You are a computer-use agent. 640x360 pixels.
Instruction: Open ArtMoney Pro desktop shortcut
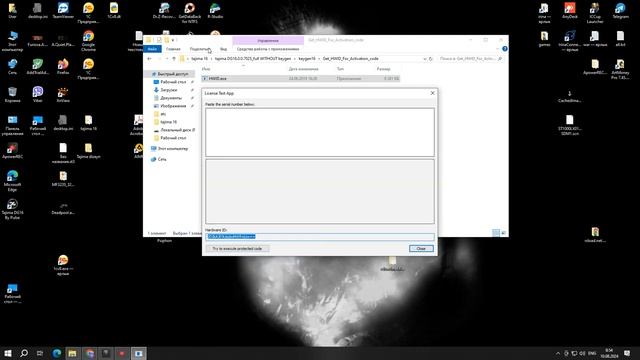620,69
